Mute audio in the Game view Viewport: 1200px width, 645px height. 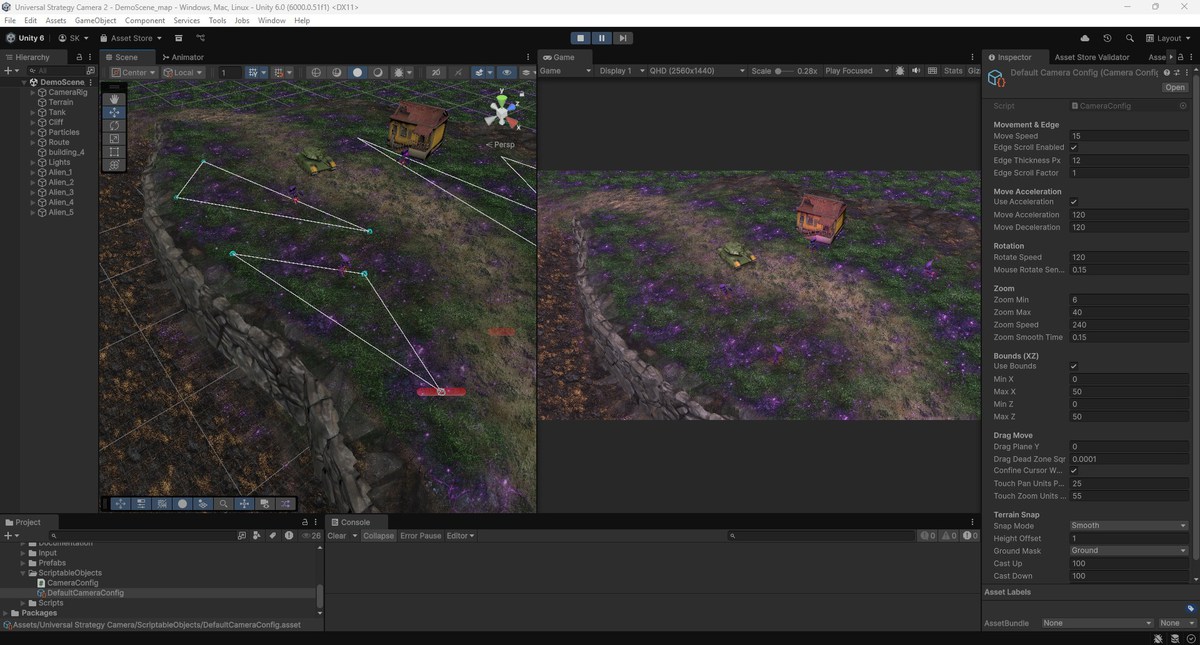[x=916, y=71]
